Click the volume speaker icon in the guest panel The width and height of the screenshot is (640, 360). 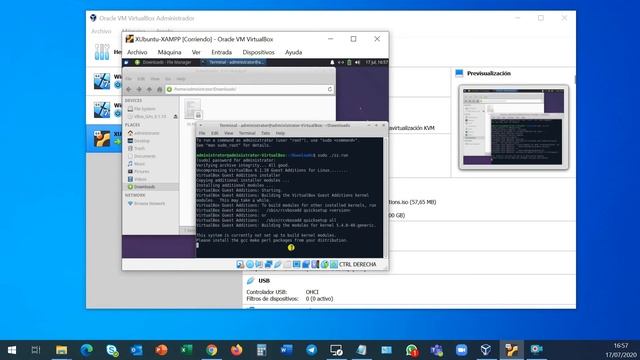(358, 62)
